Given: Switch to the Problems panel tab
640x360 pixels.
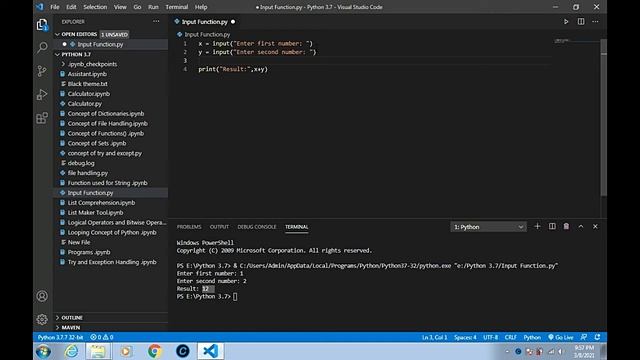Looking at the screenshot, I should (x=189, y=227).
